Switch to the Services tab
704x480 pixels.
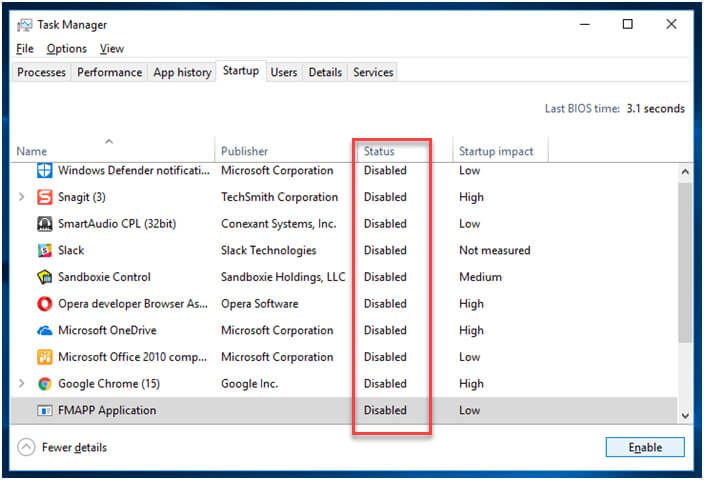click(x=373, y=72)
